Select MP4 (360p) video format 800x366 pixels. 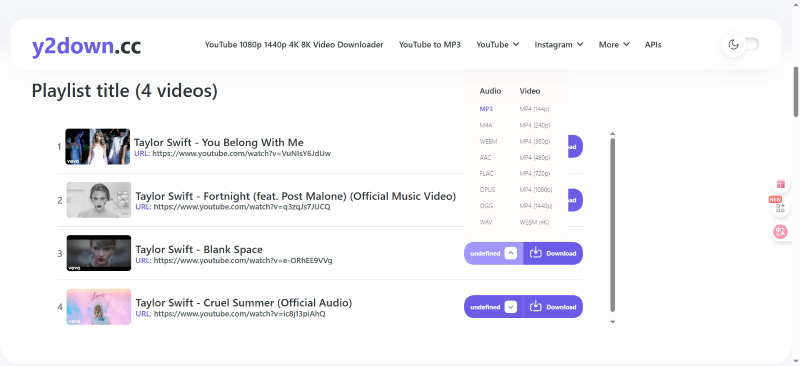click(x=535, y=141)
